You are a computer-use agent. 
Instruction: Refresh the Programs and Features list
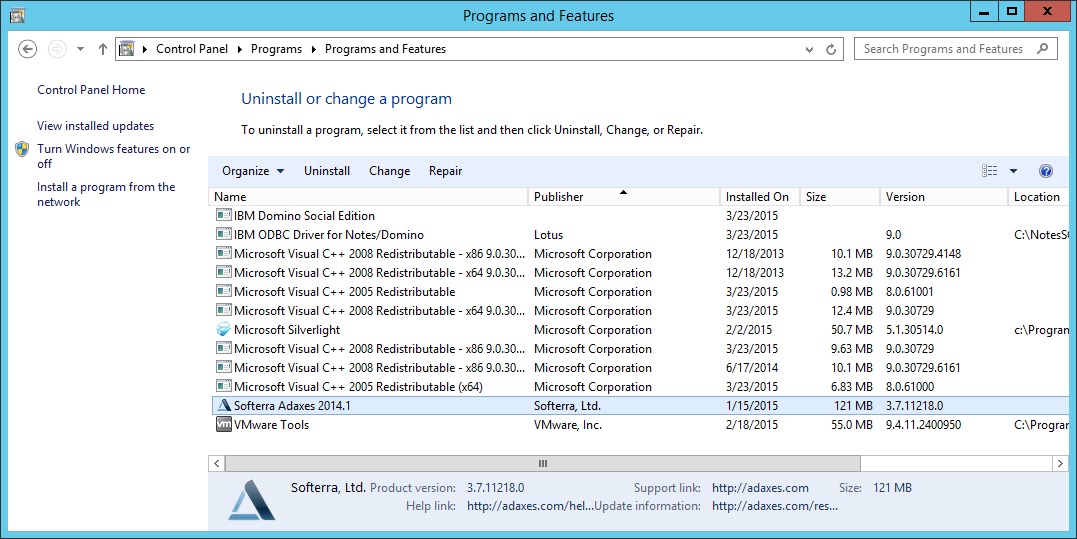(x=830, y=49)
